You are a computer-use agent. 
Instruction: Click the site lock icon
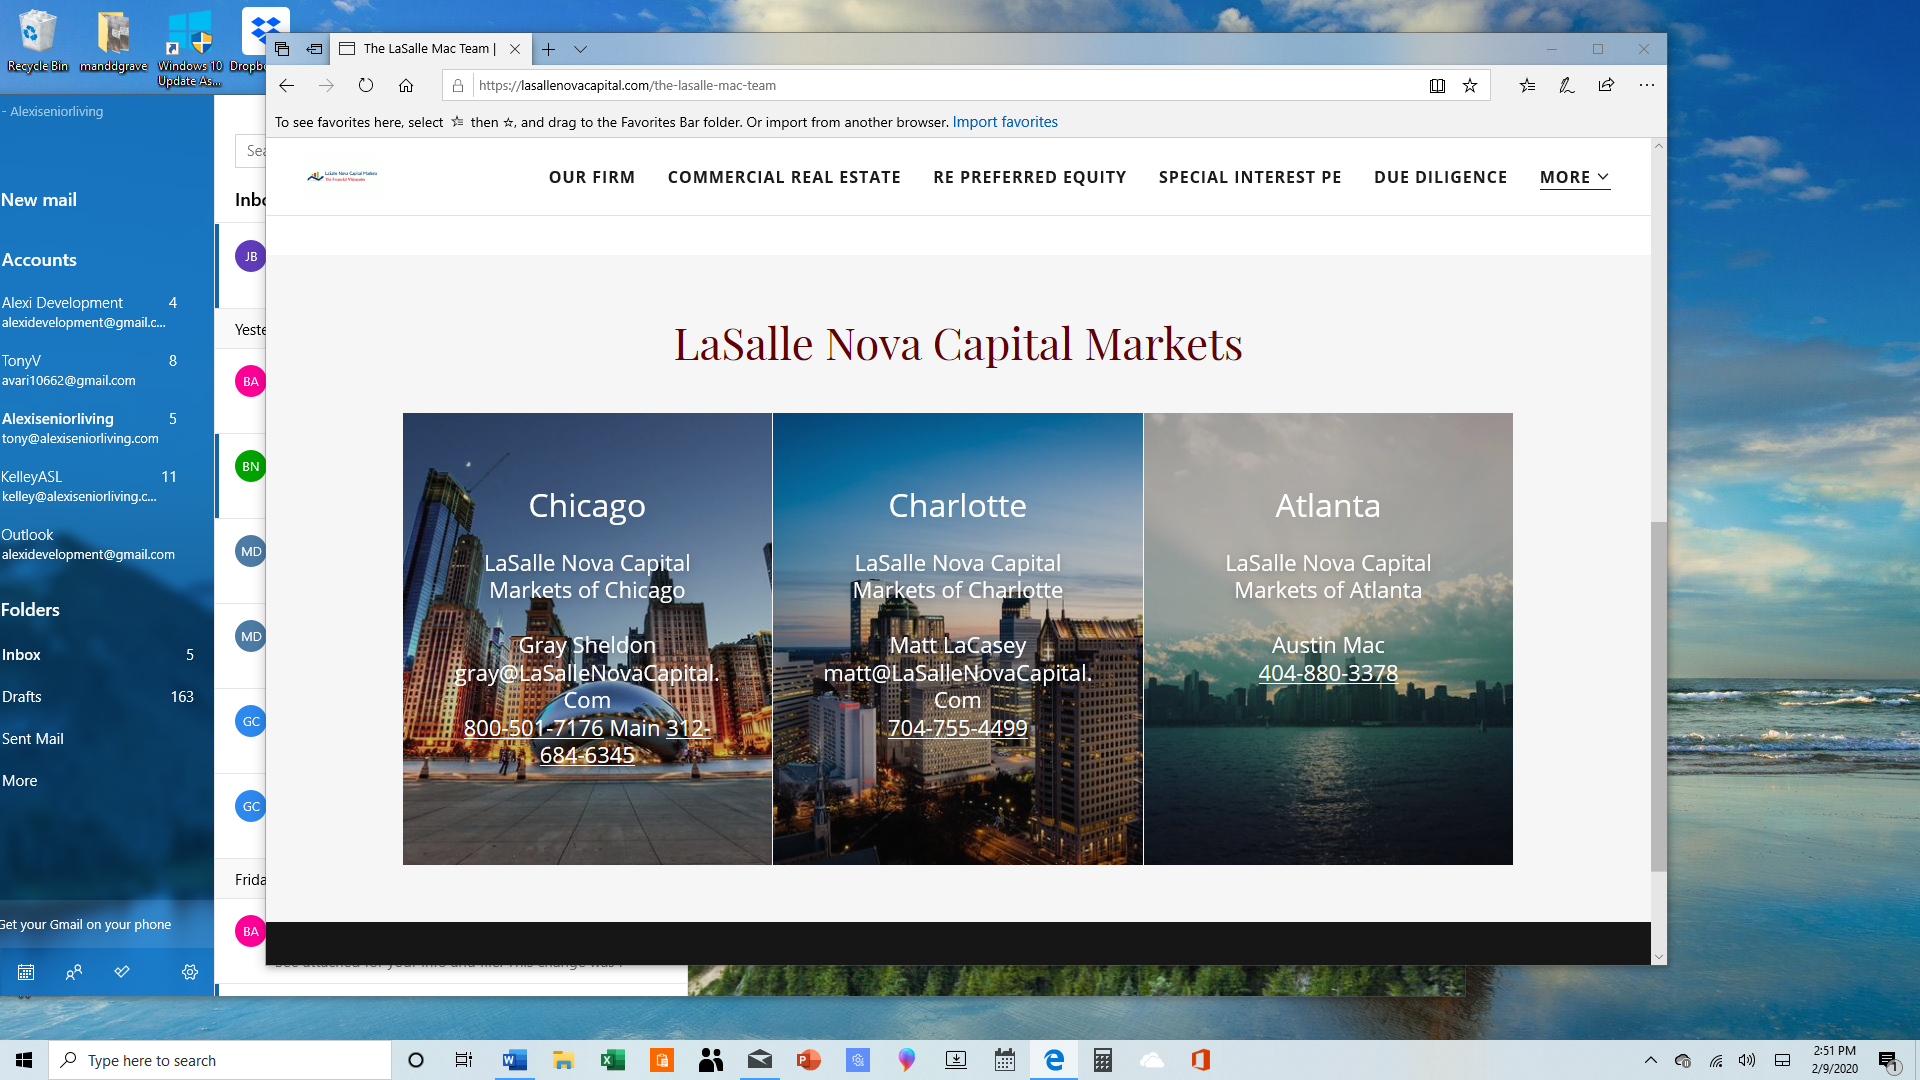pos(458,86)
